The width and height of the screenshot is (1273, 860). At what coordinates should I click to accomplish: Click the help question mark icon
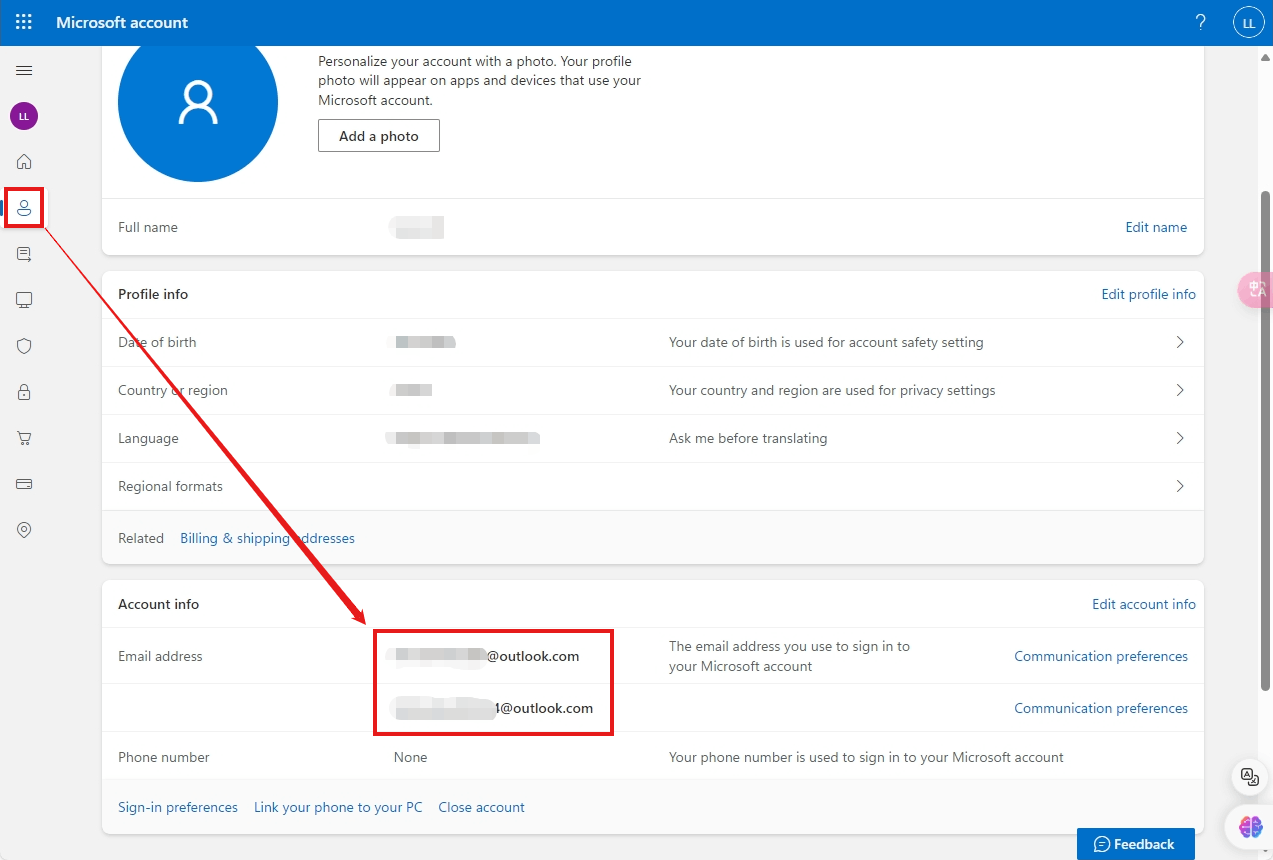pos(1201,22)
